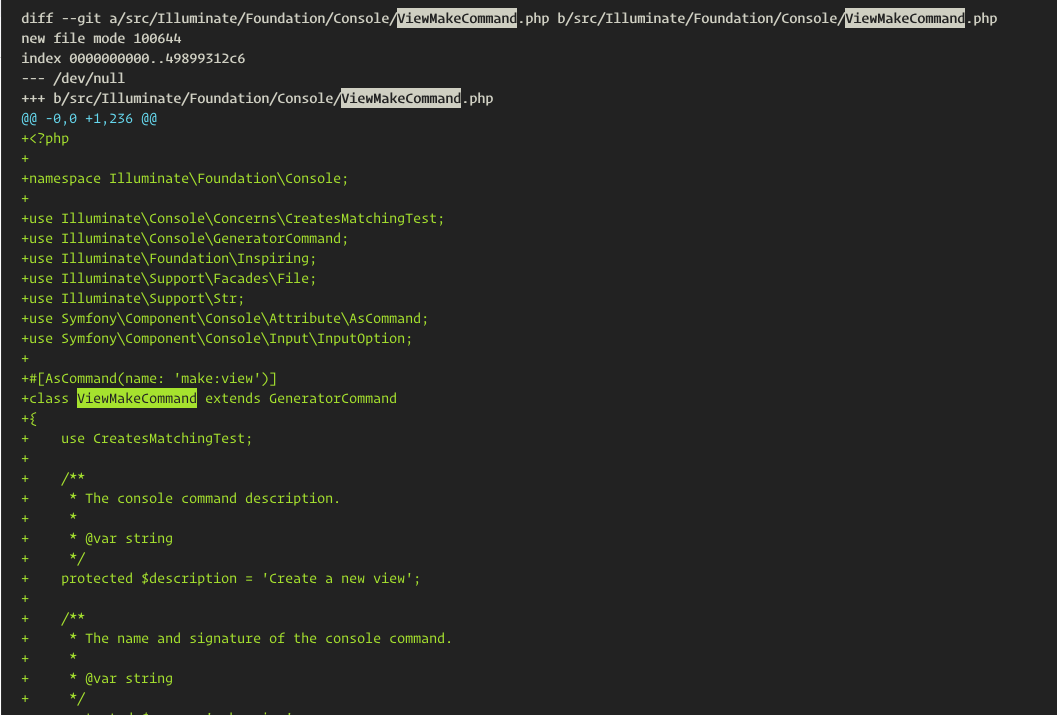Image resolution: width=1057 pixels, height=715 pixels.
Task: Click the 'The console command description.' comment
Action: (x=212, y=499)
